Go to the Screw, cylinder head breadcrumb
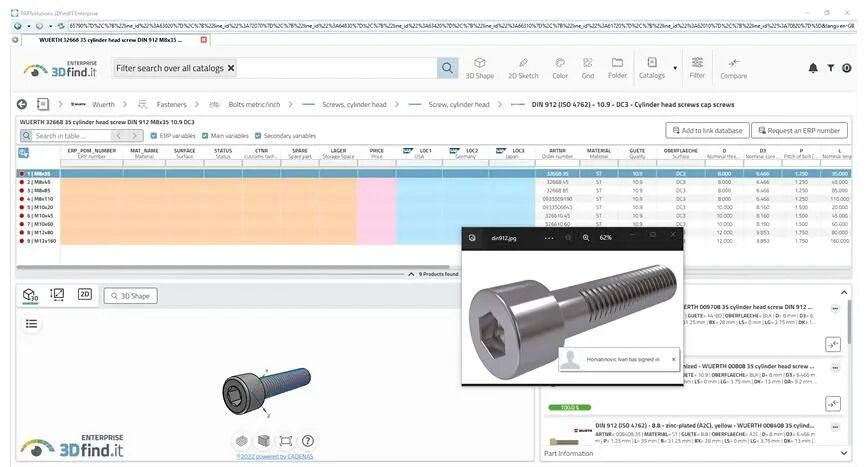 click(459, 104)
